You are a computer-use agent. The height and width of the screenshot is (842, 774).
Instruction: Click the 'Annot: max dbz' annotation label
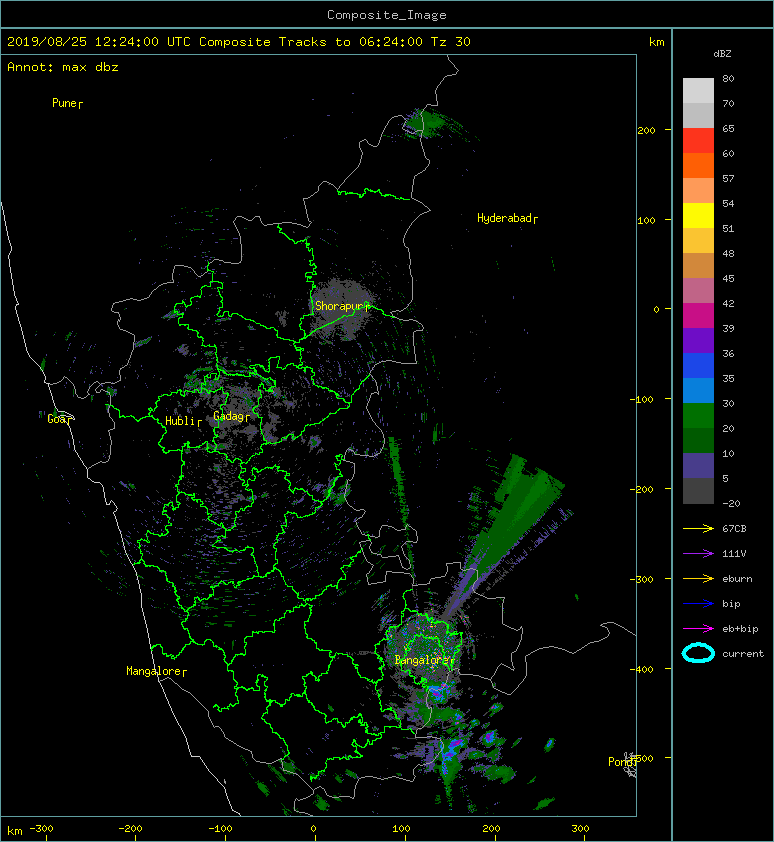63,67
